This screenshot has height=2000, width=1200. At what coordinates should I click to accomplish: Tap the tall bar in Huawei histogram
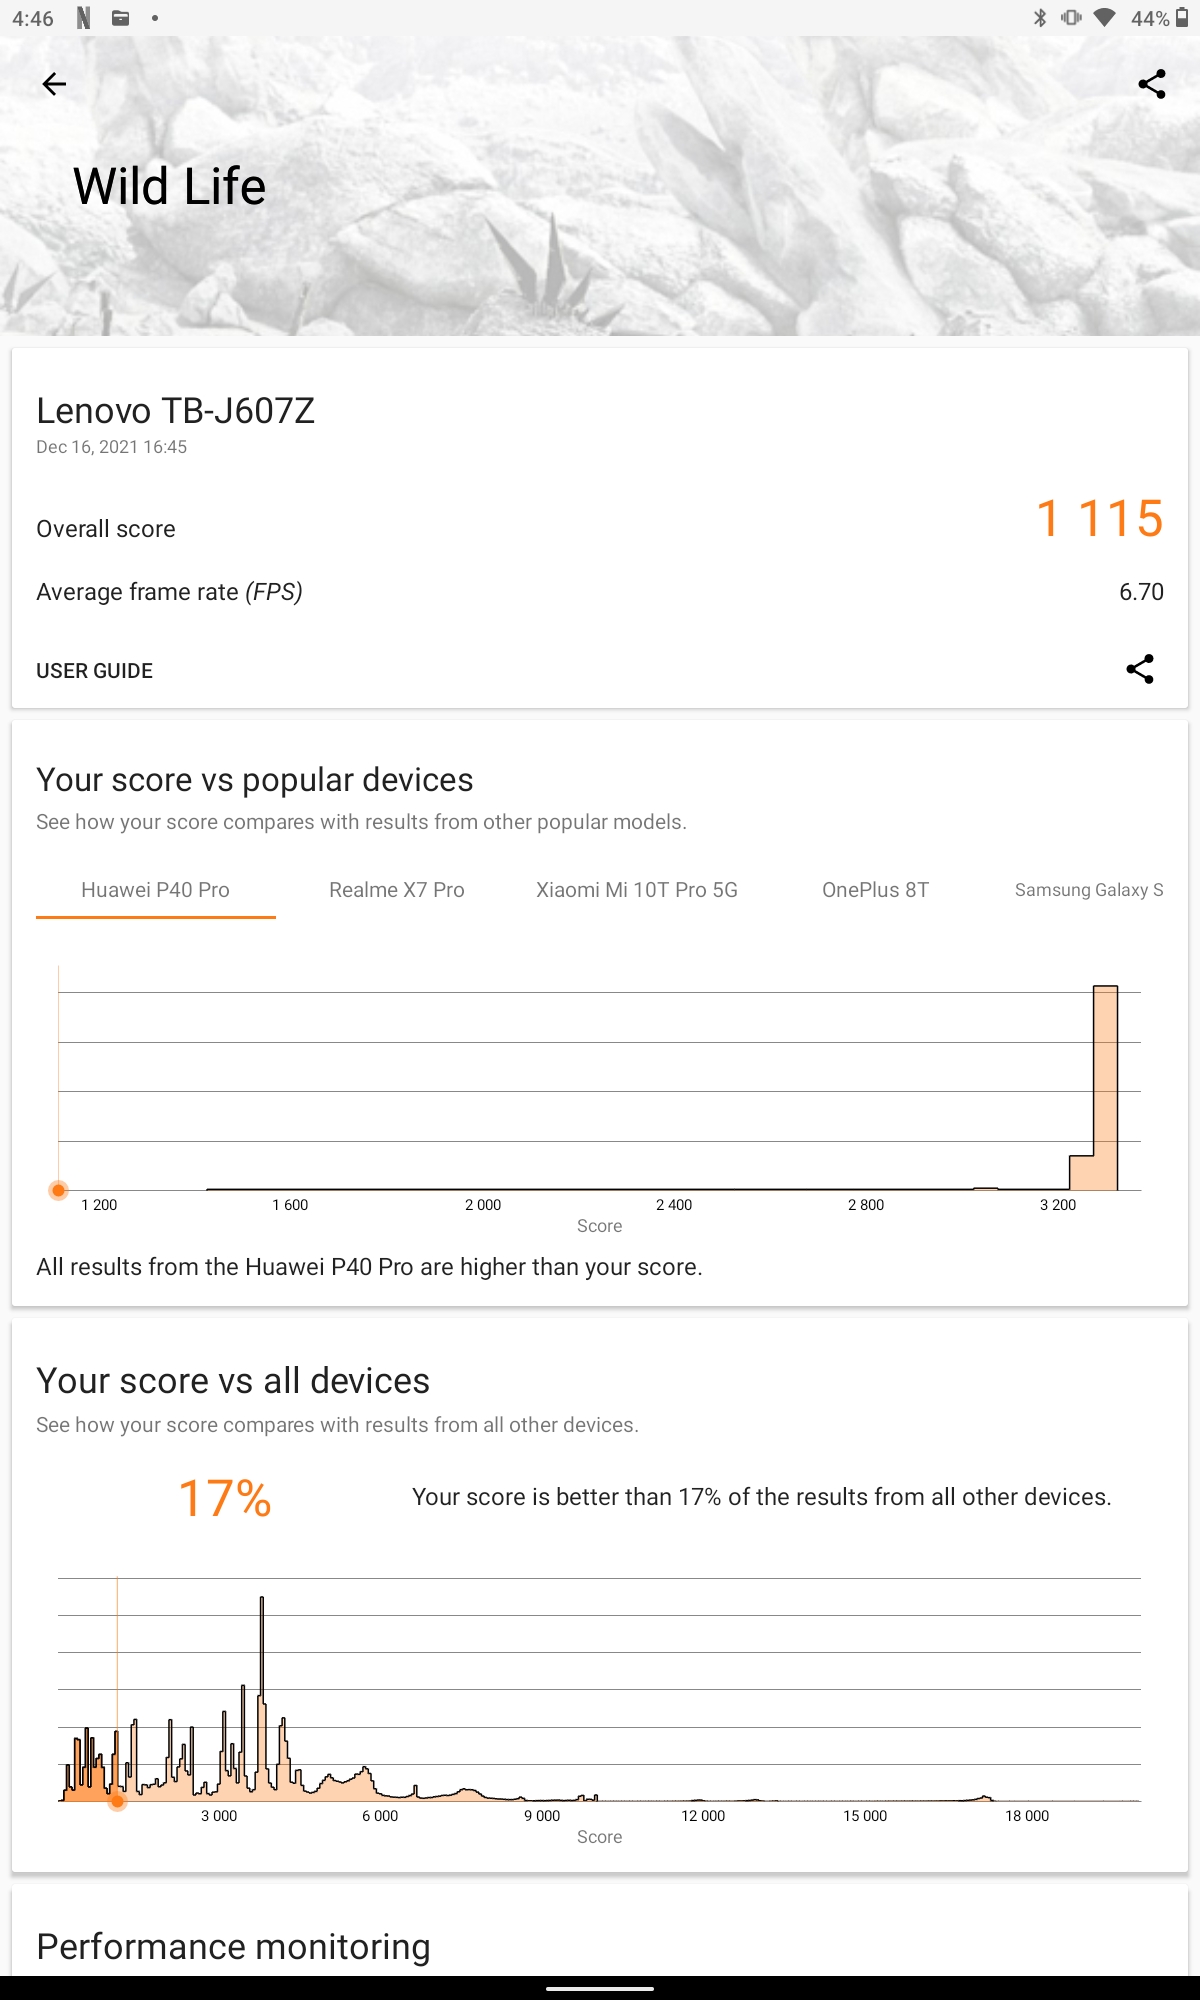[x=1105, y=1088]
